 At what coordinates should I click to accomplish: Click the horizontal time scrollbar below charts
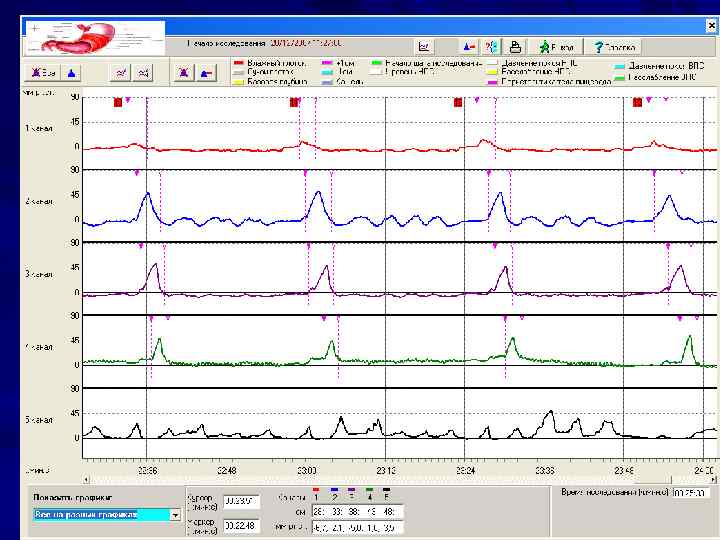(x=400, y=481)
